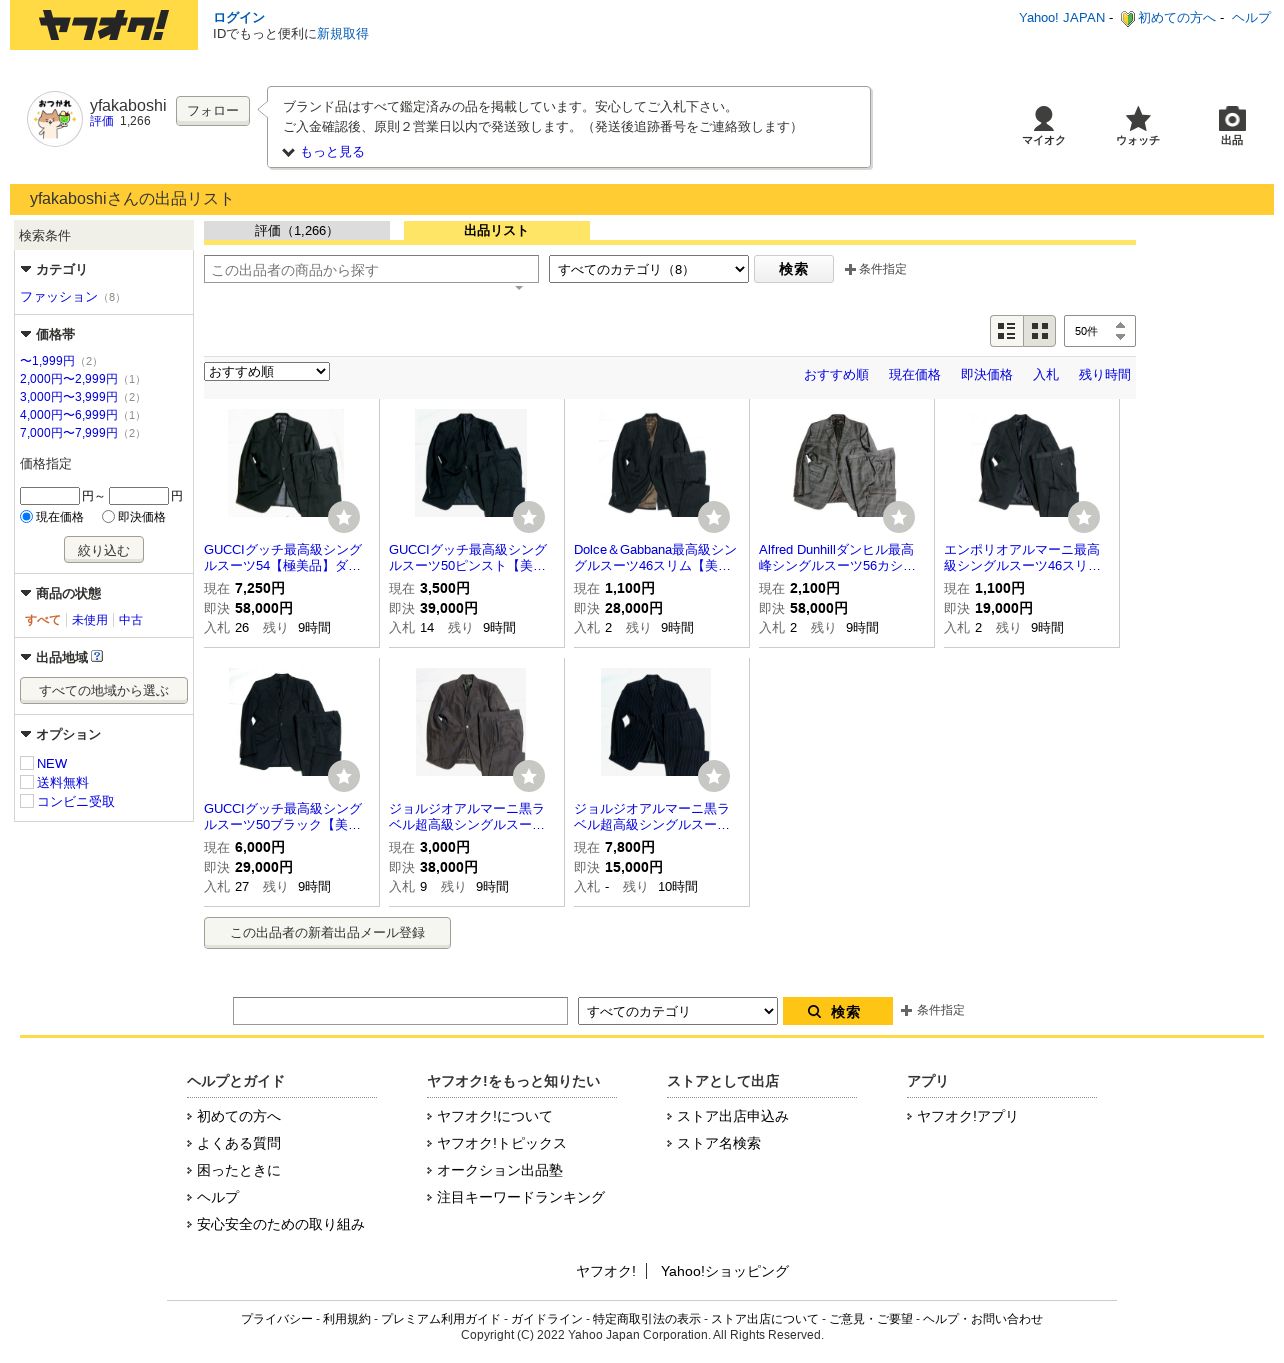
Task: Click plus icon beside bottom 条件指定
Action: 906,1011
